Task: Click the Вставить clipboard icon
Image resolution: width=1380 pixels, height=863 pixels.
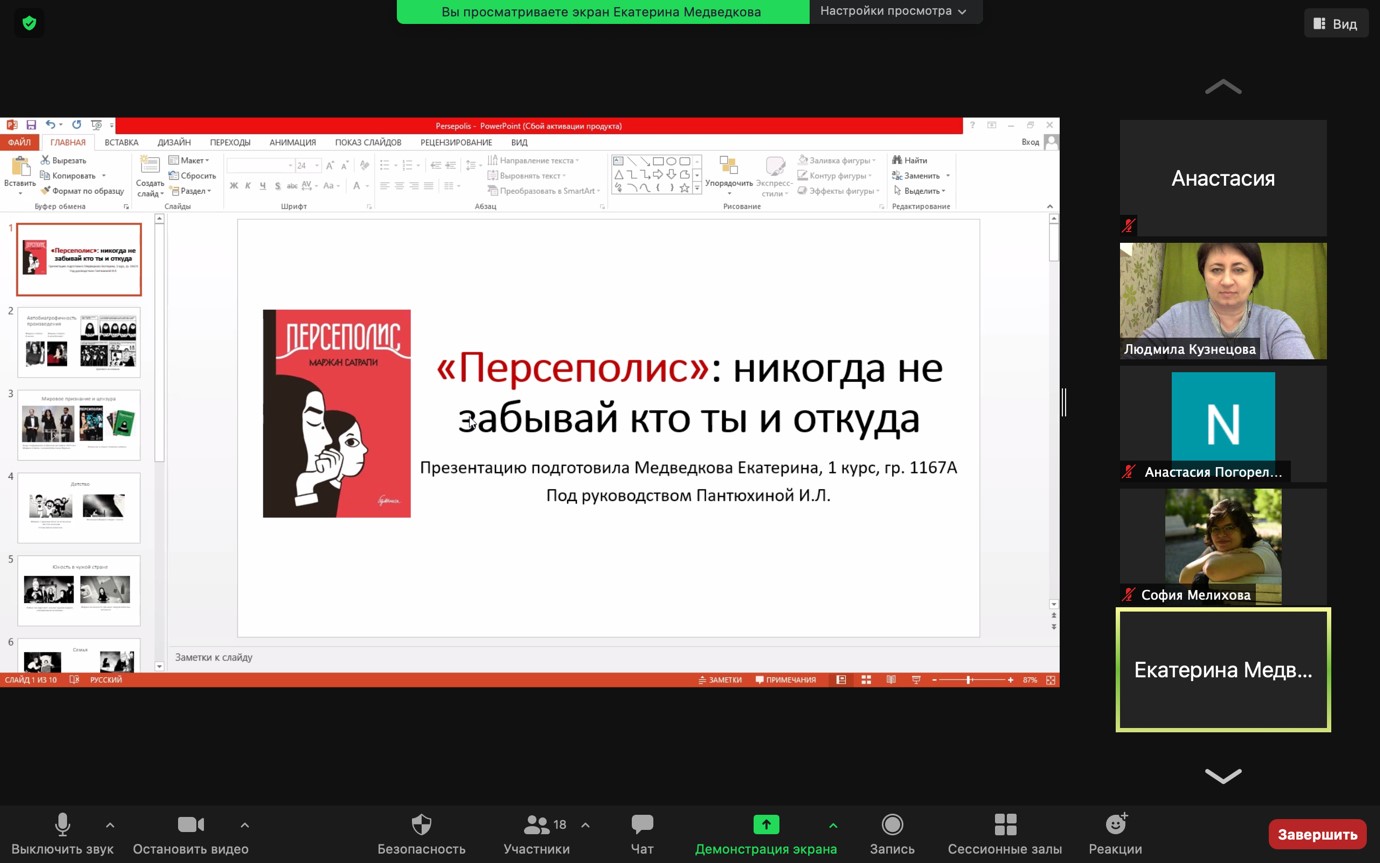Action: click(20, 166)
